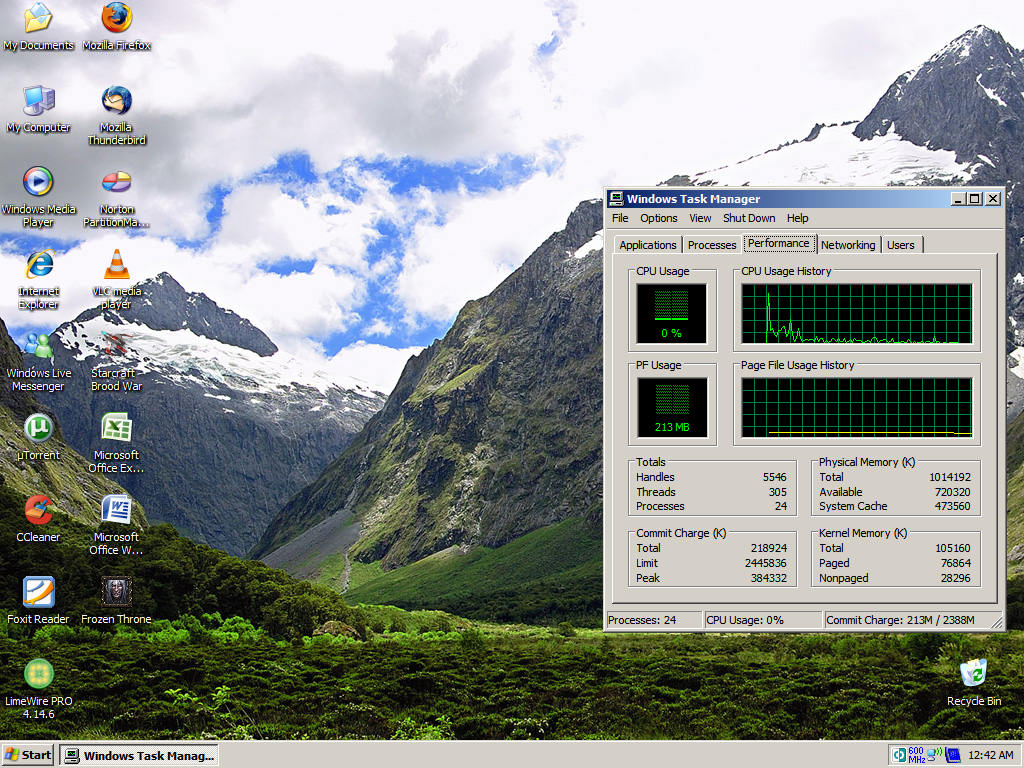Click the LimeWire PRO desktop icon
Image resolution: width=1024 pixels, height=768 pixels.
click(x=38, y=675)
